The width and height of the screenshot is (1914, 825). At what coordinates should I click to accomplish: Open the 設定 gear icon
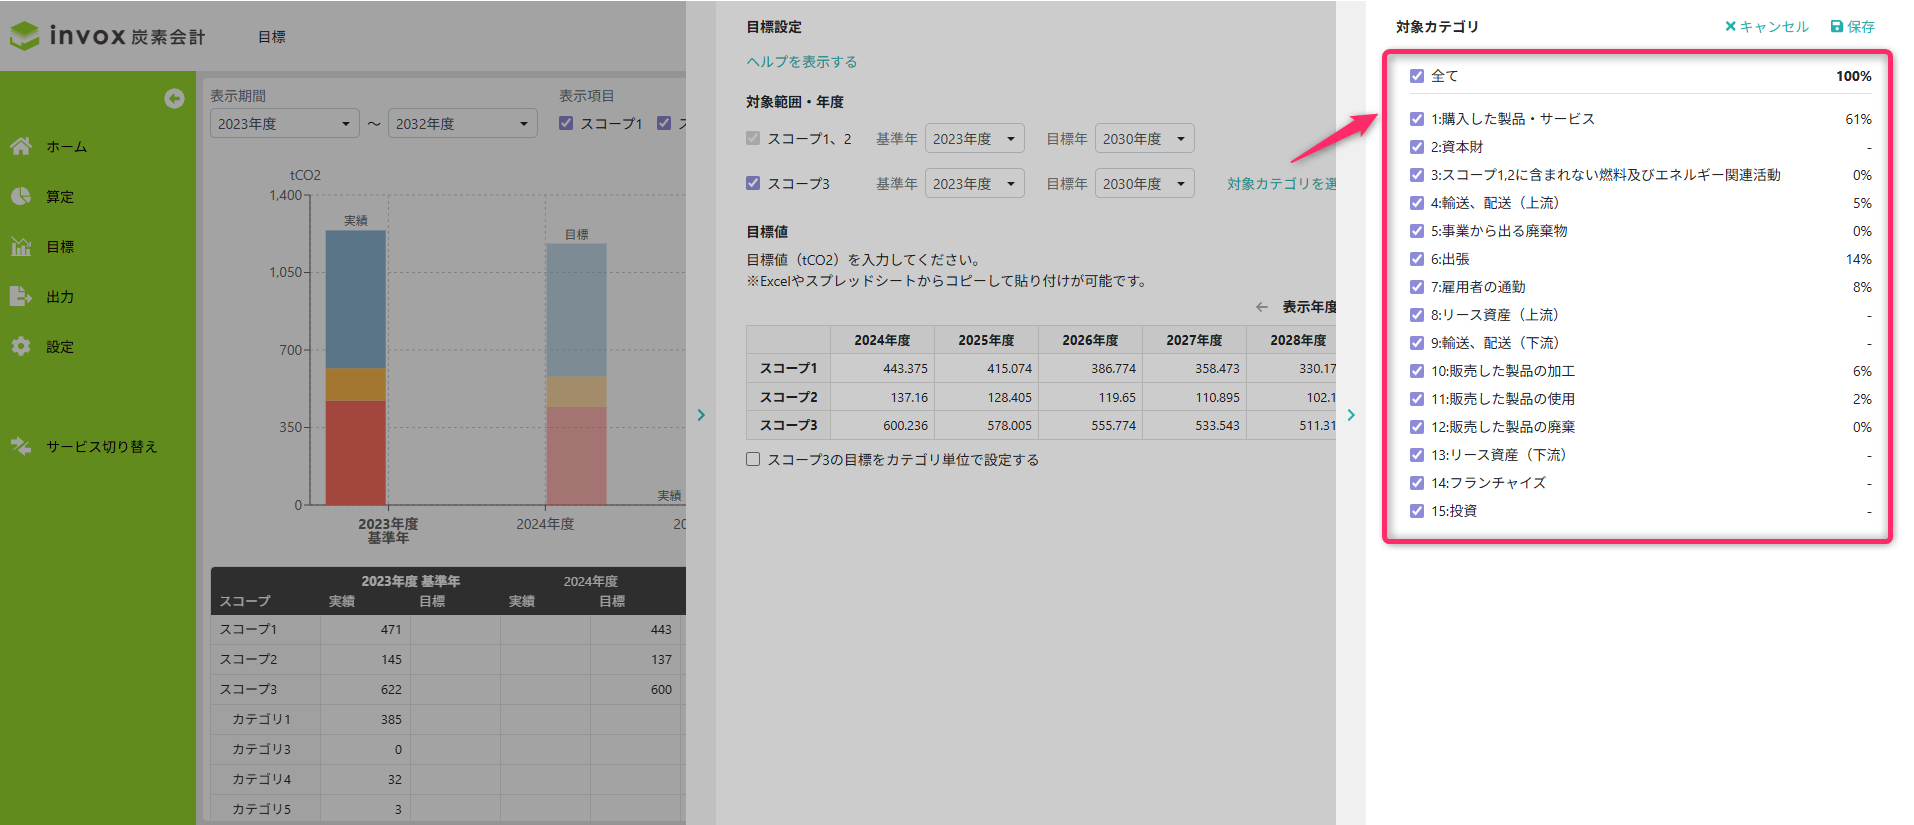coord(21,347)
